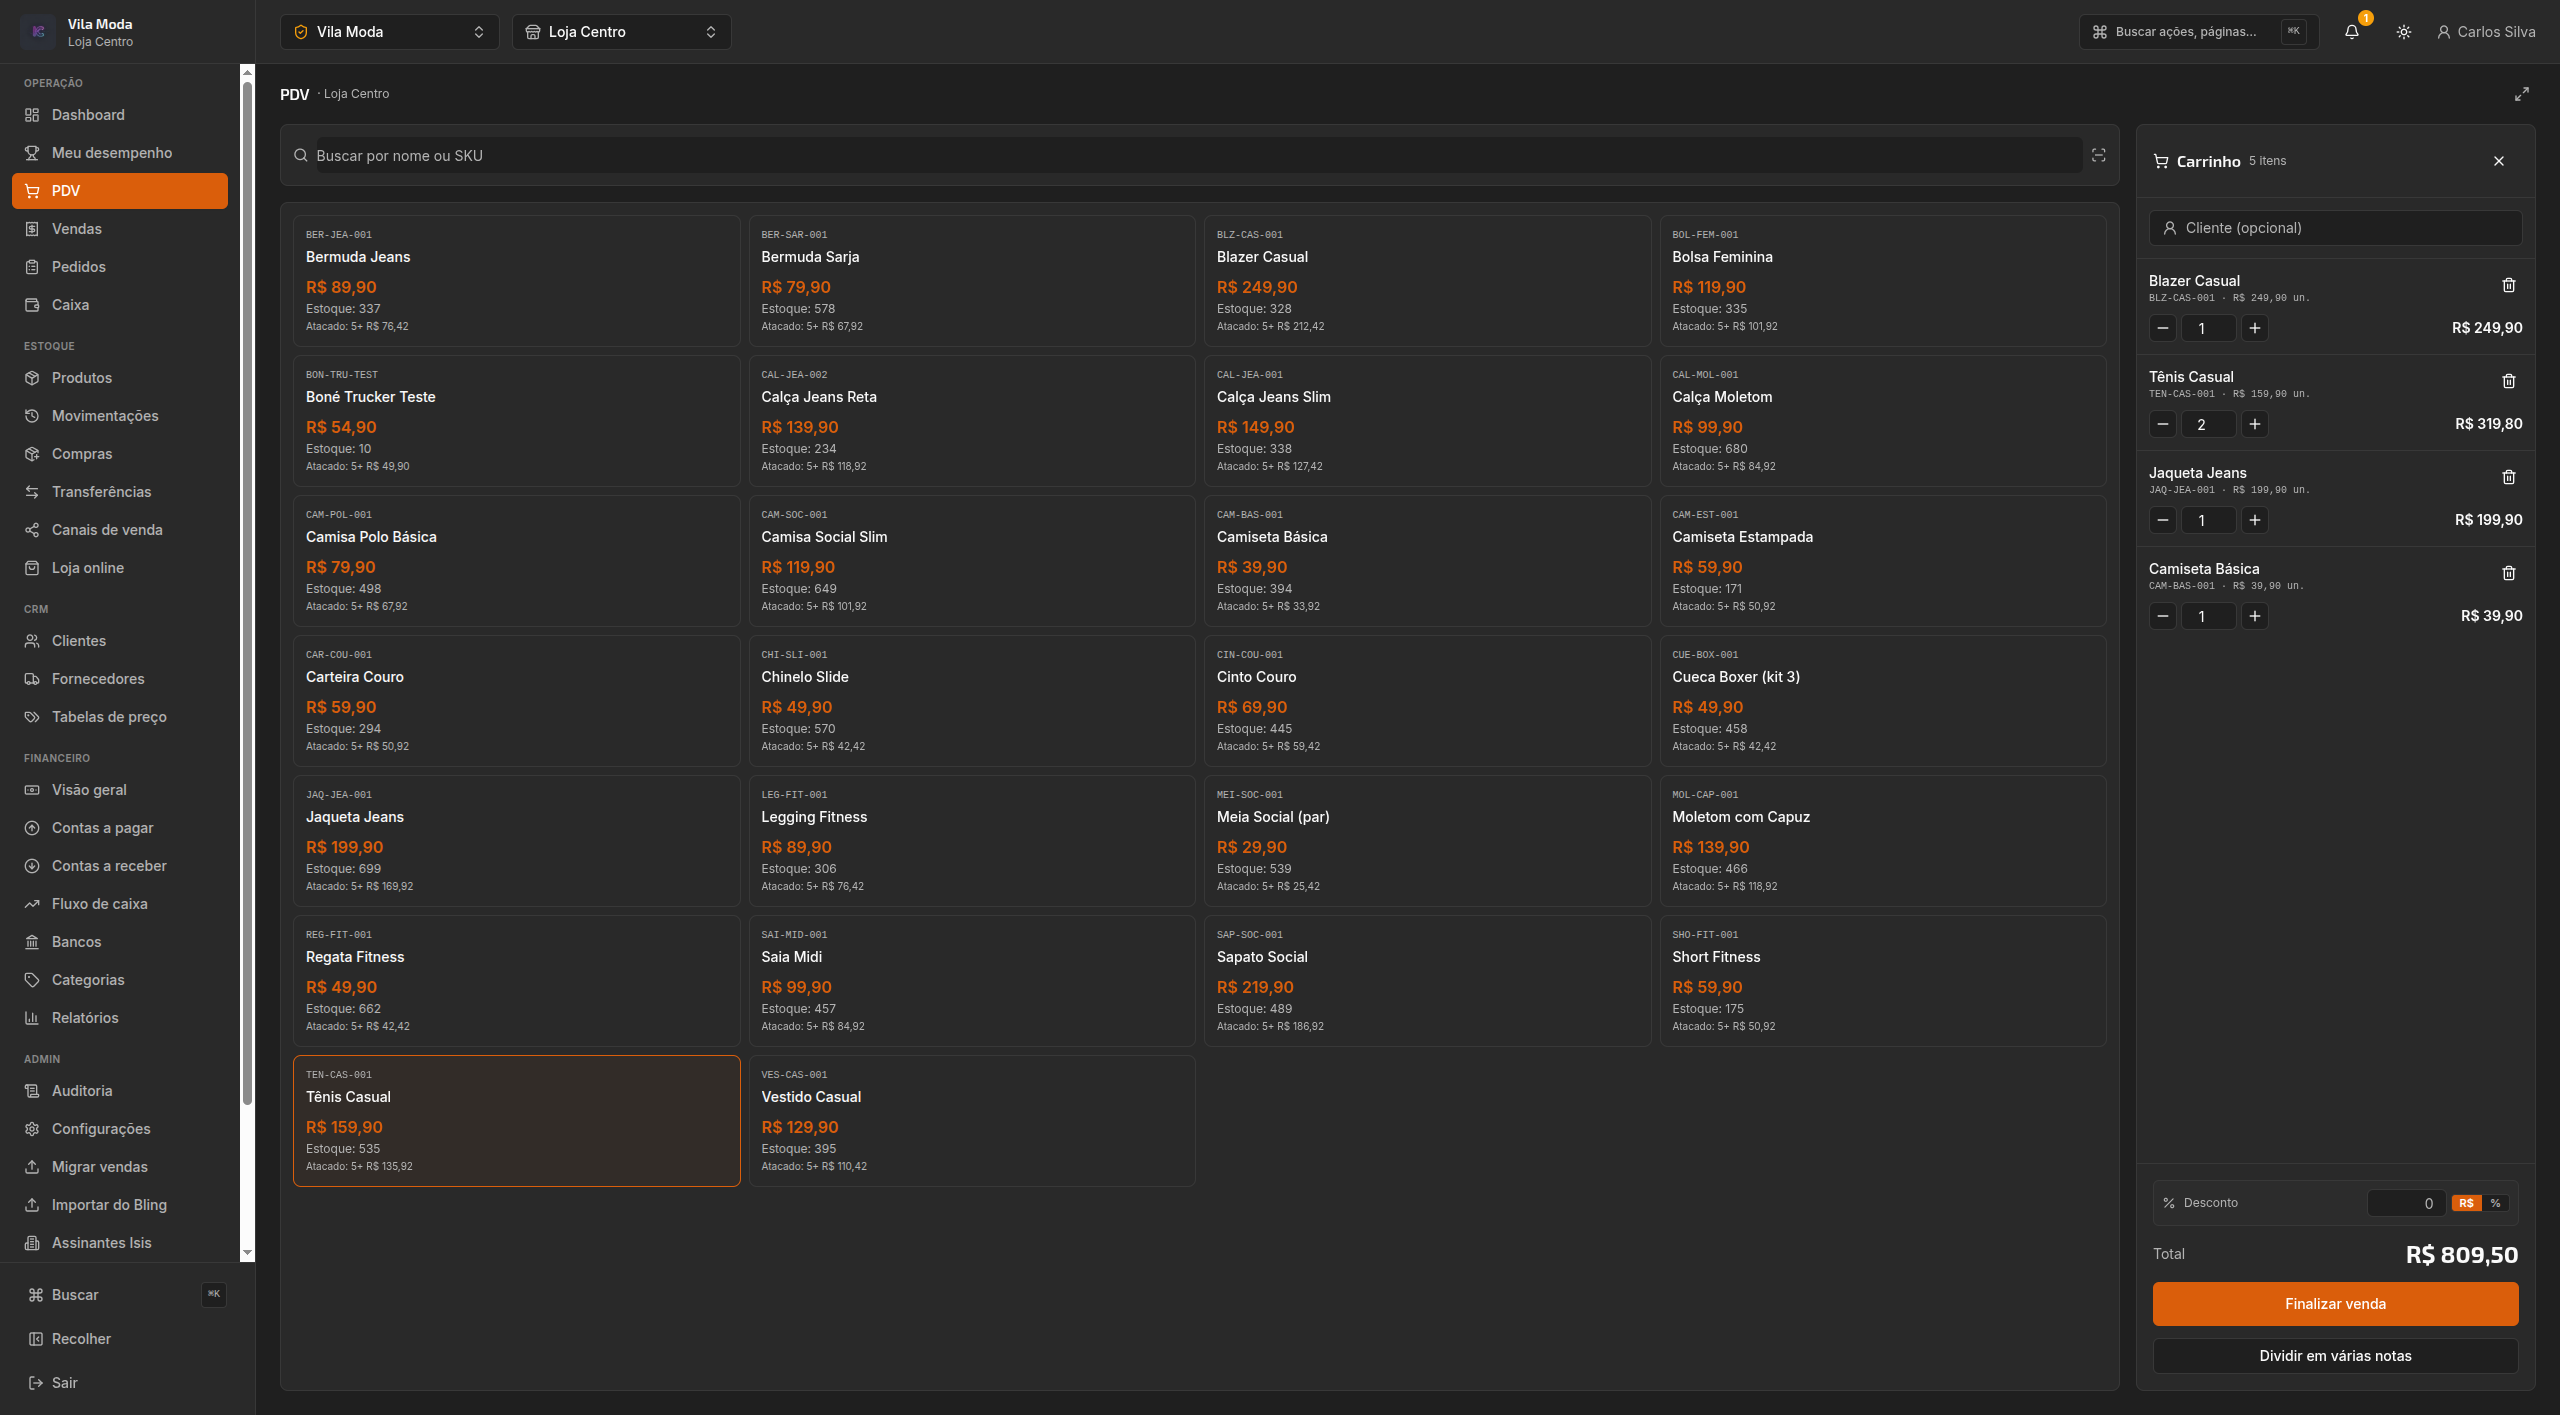Select the PDV sidebar item
Screen dimensions: 2560x1415
click(x=120, y=191)
